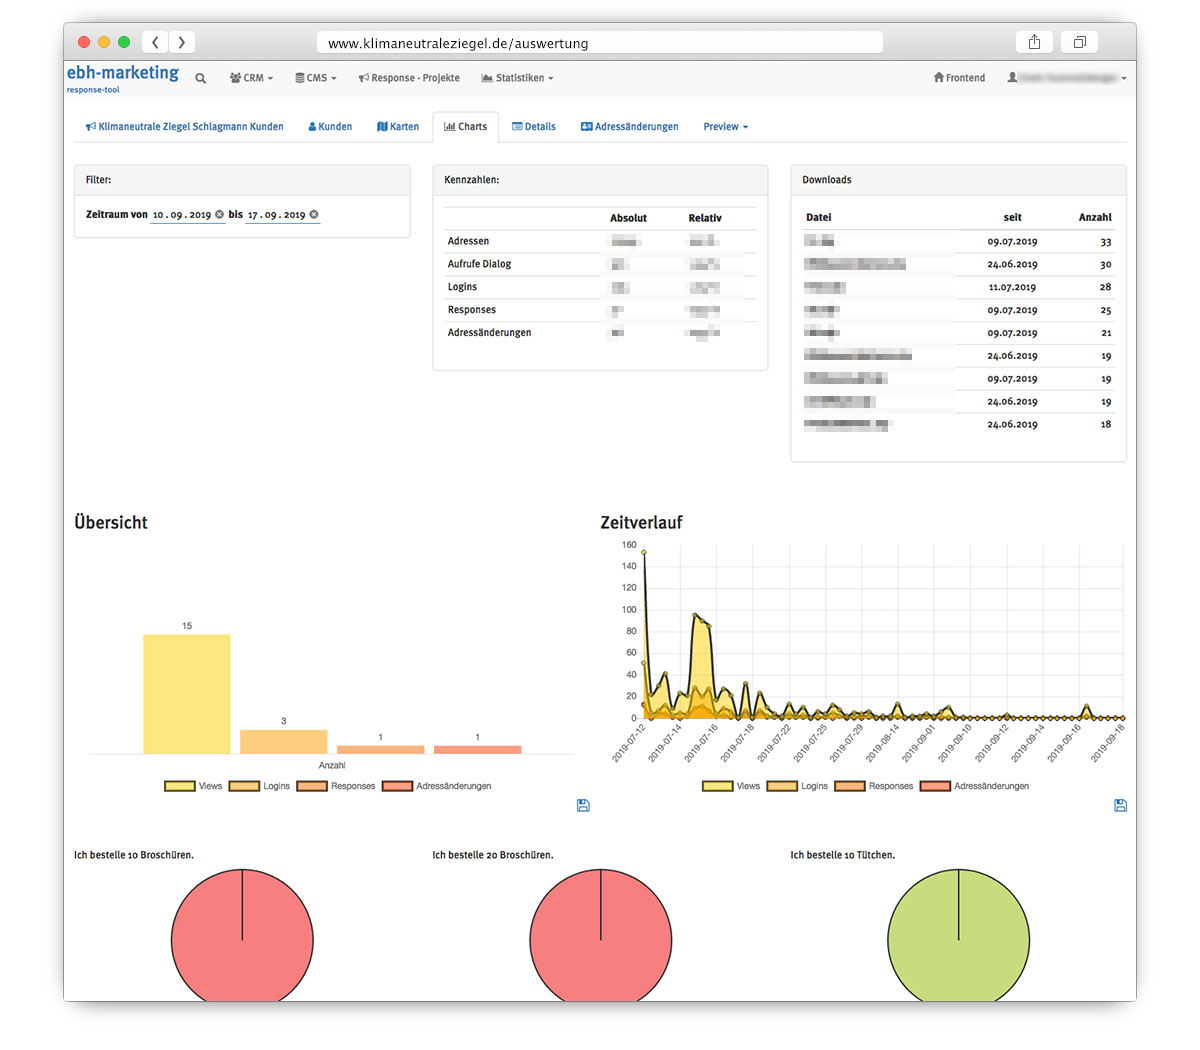Open the Adressänderungen tab
Image resolution: width=1200 pixels, height=1050 pixels.
(629, 127)
